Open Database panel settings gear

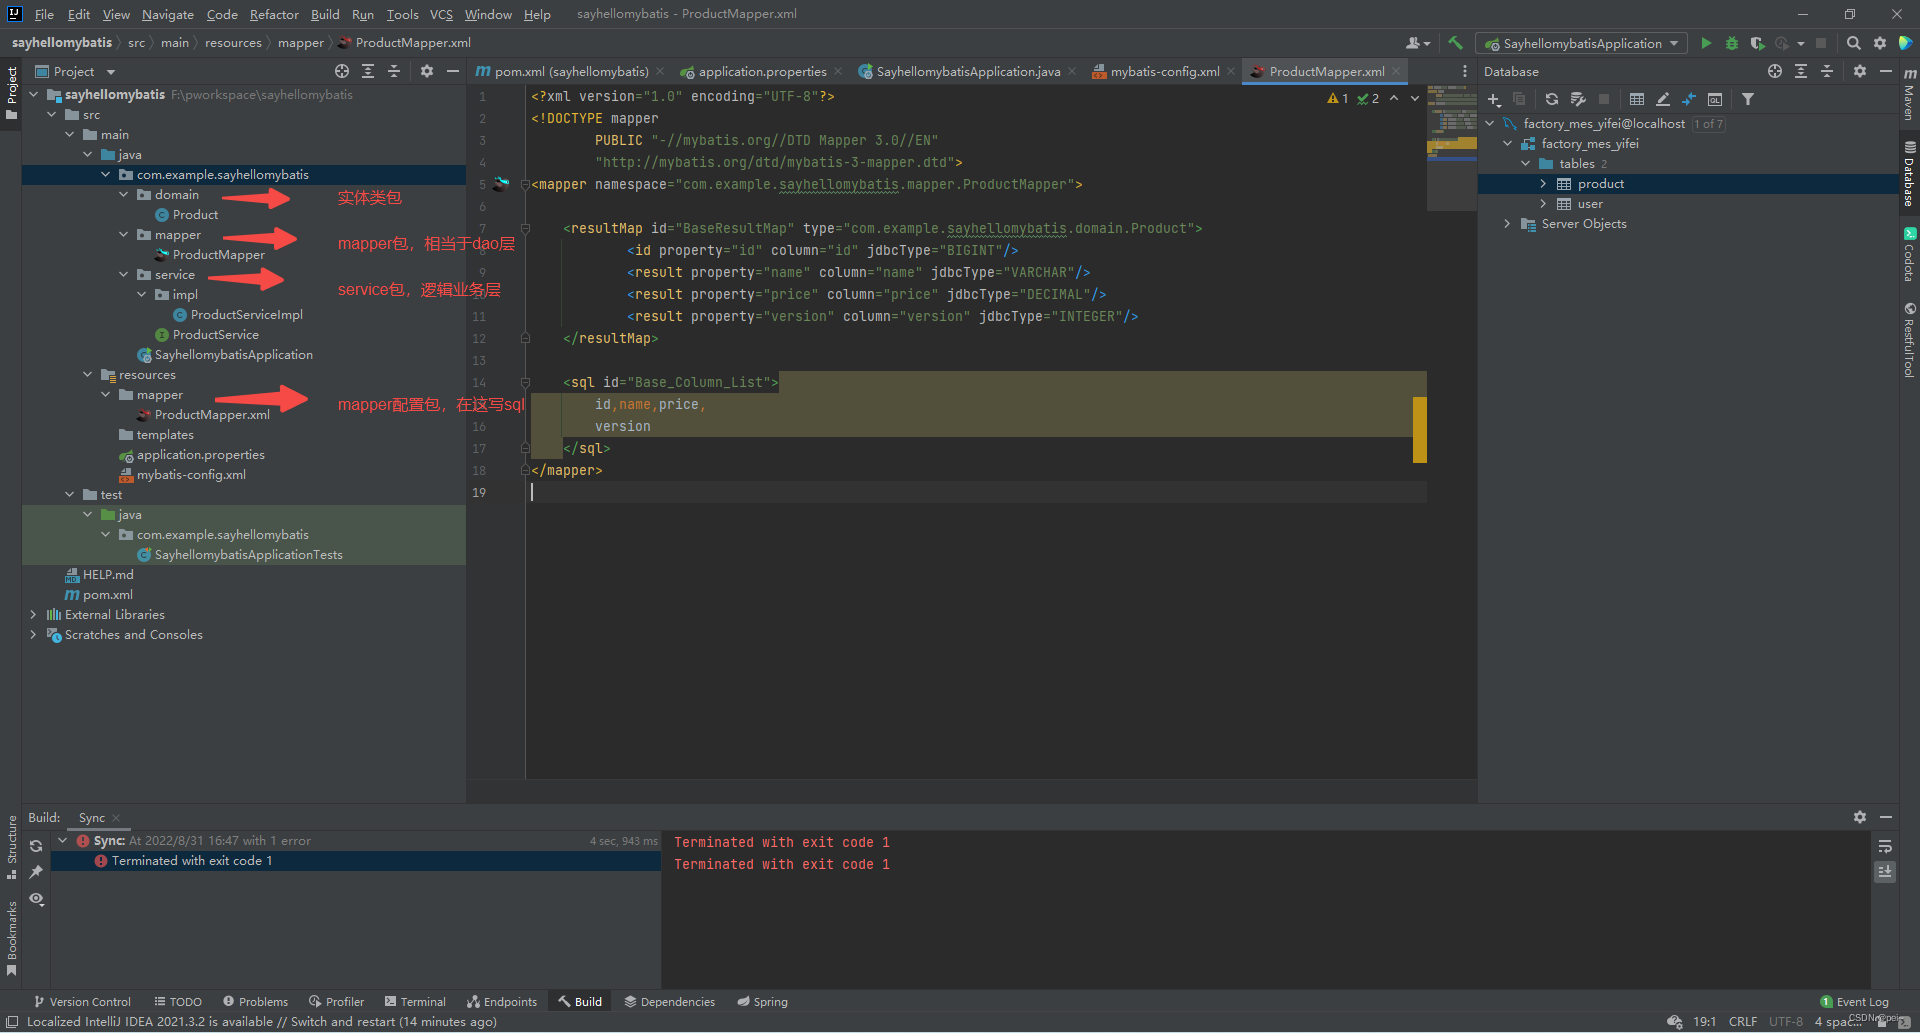pos(1860,71)
